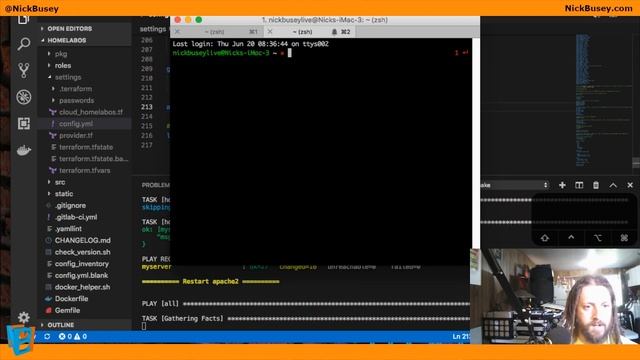The image size is (640, 360).
Task: Open the PROBLEMS panel tab
Action: (156, 185)
